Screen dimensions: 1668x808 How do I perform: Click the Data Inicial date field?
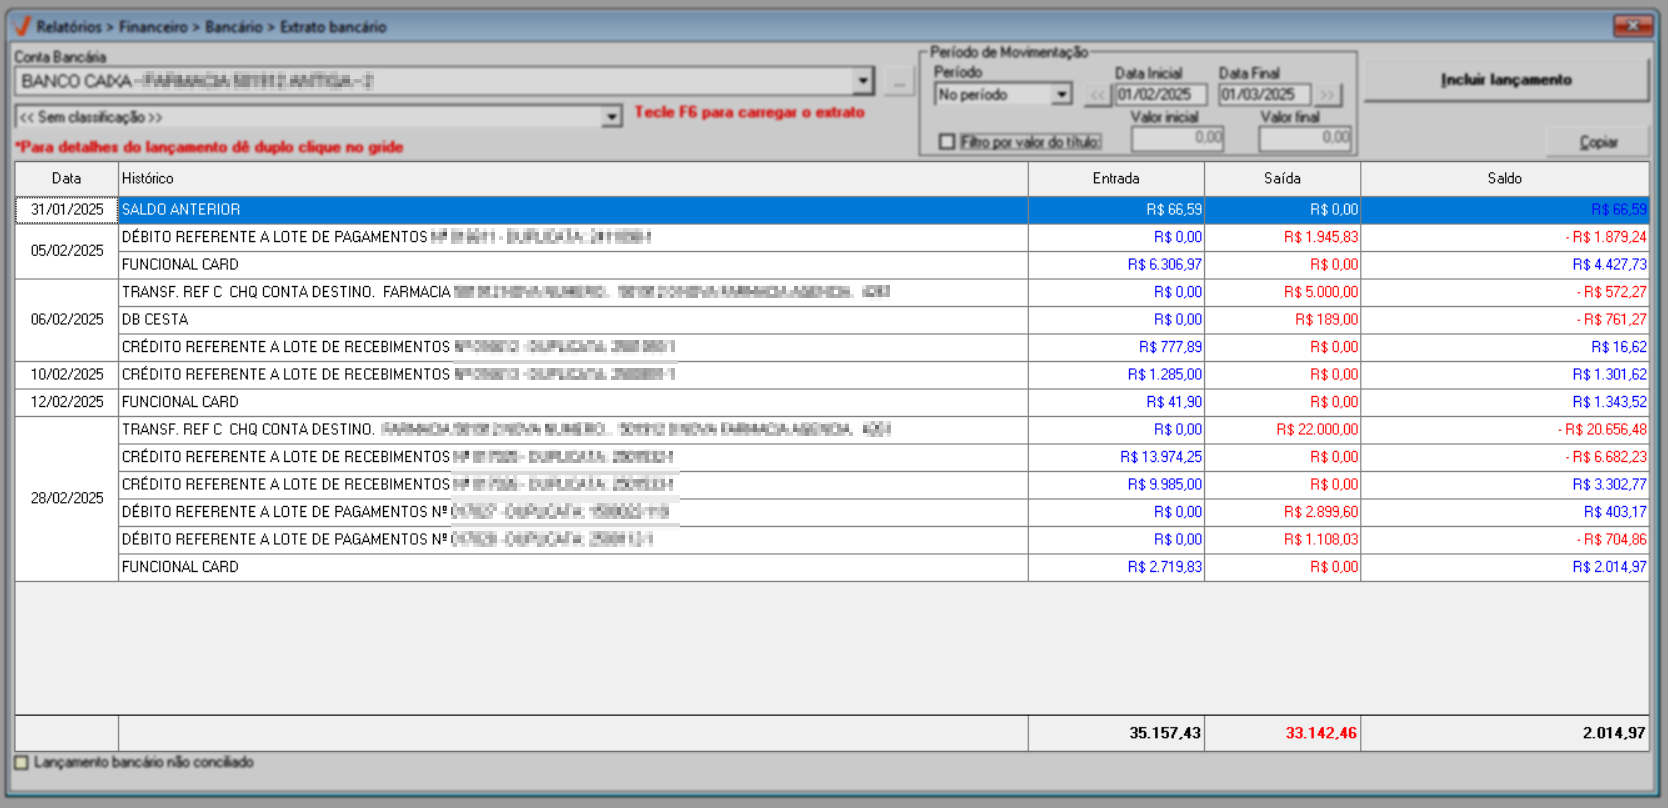1160,95
